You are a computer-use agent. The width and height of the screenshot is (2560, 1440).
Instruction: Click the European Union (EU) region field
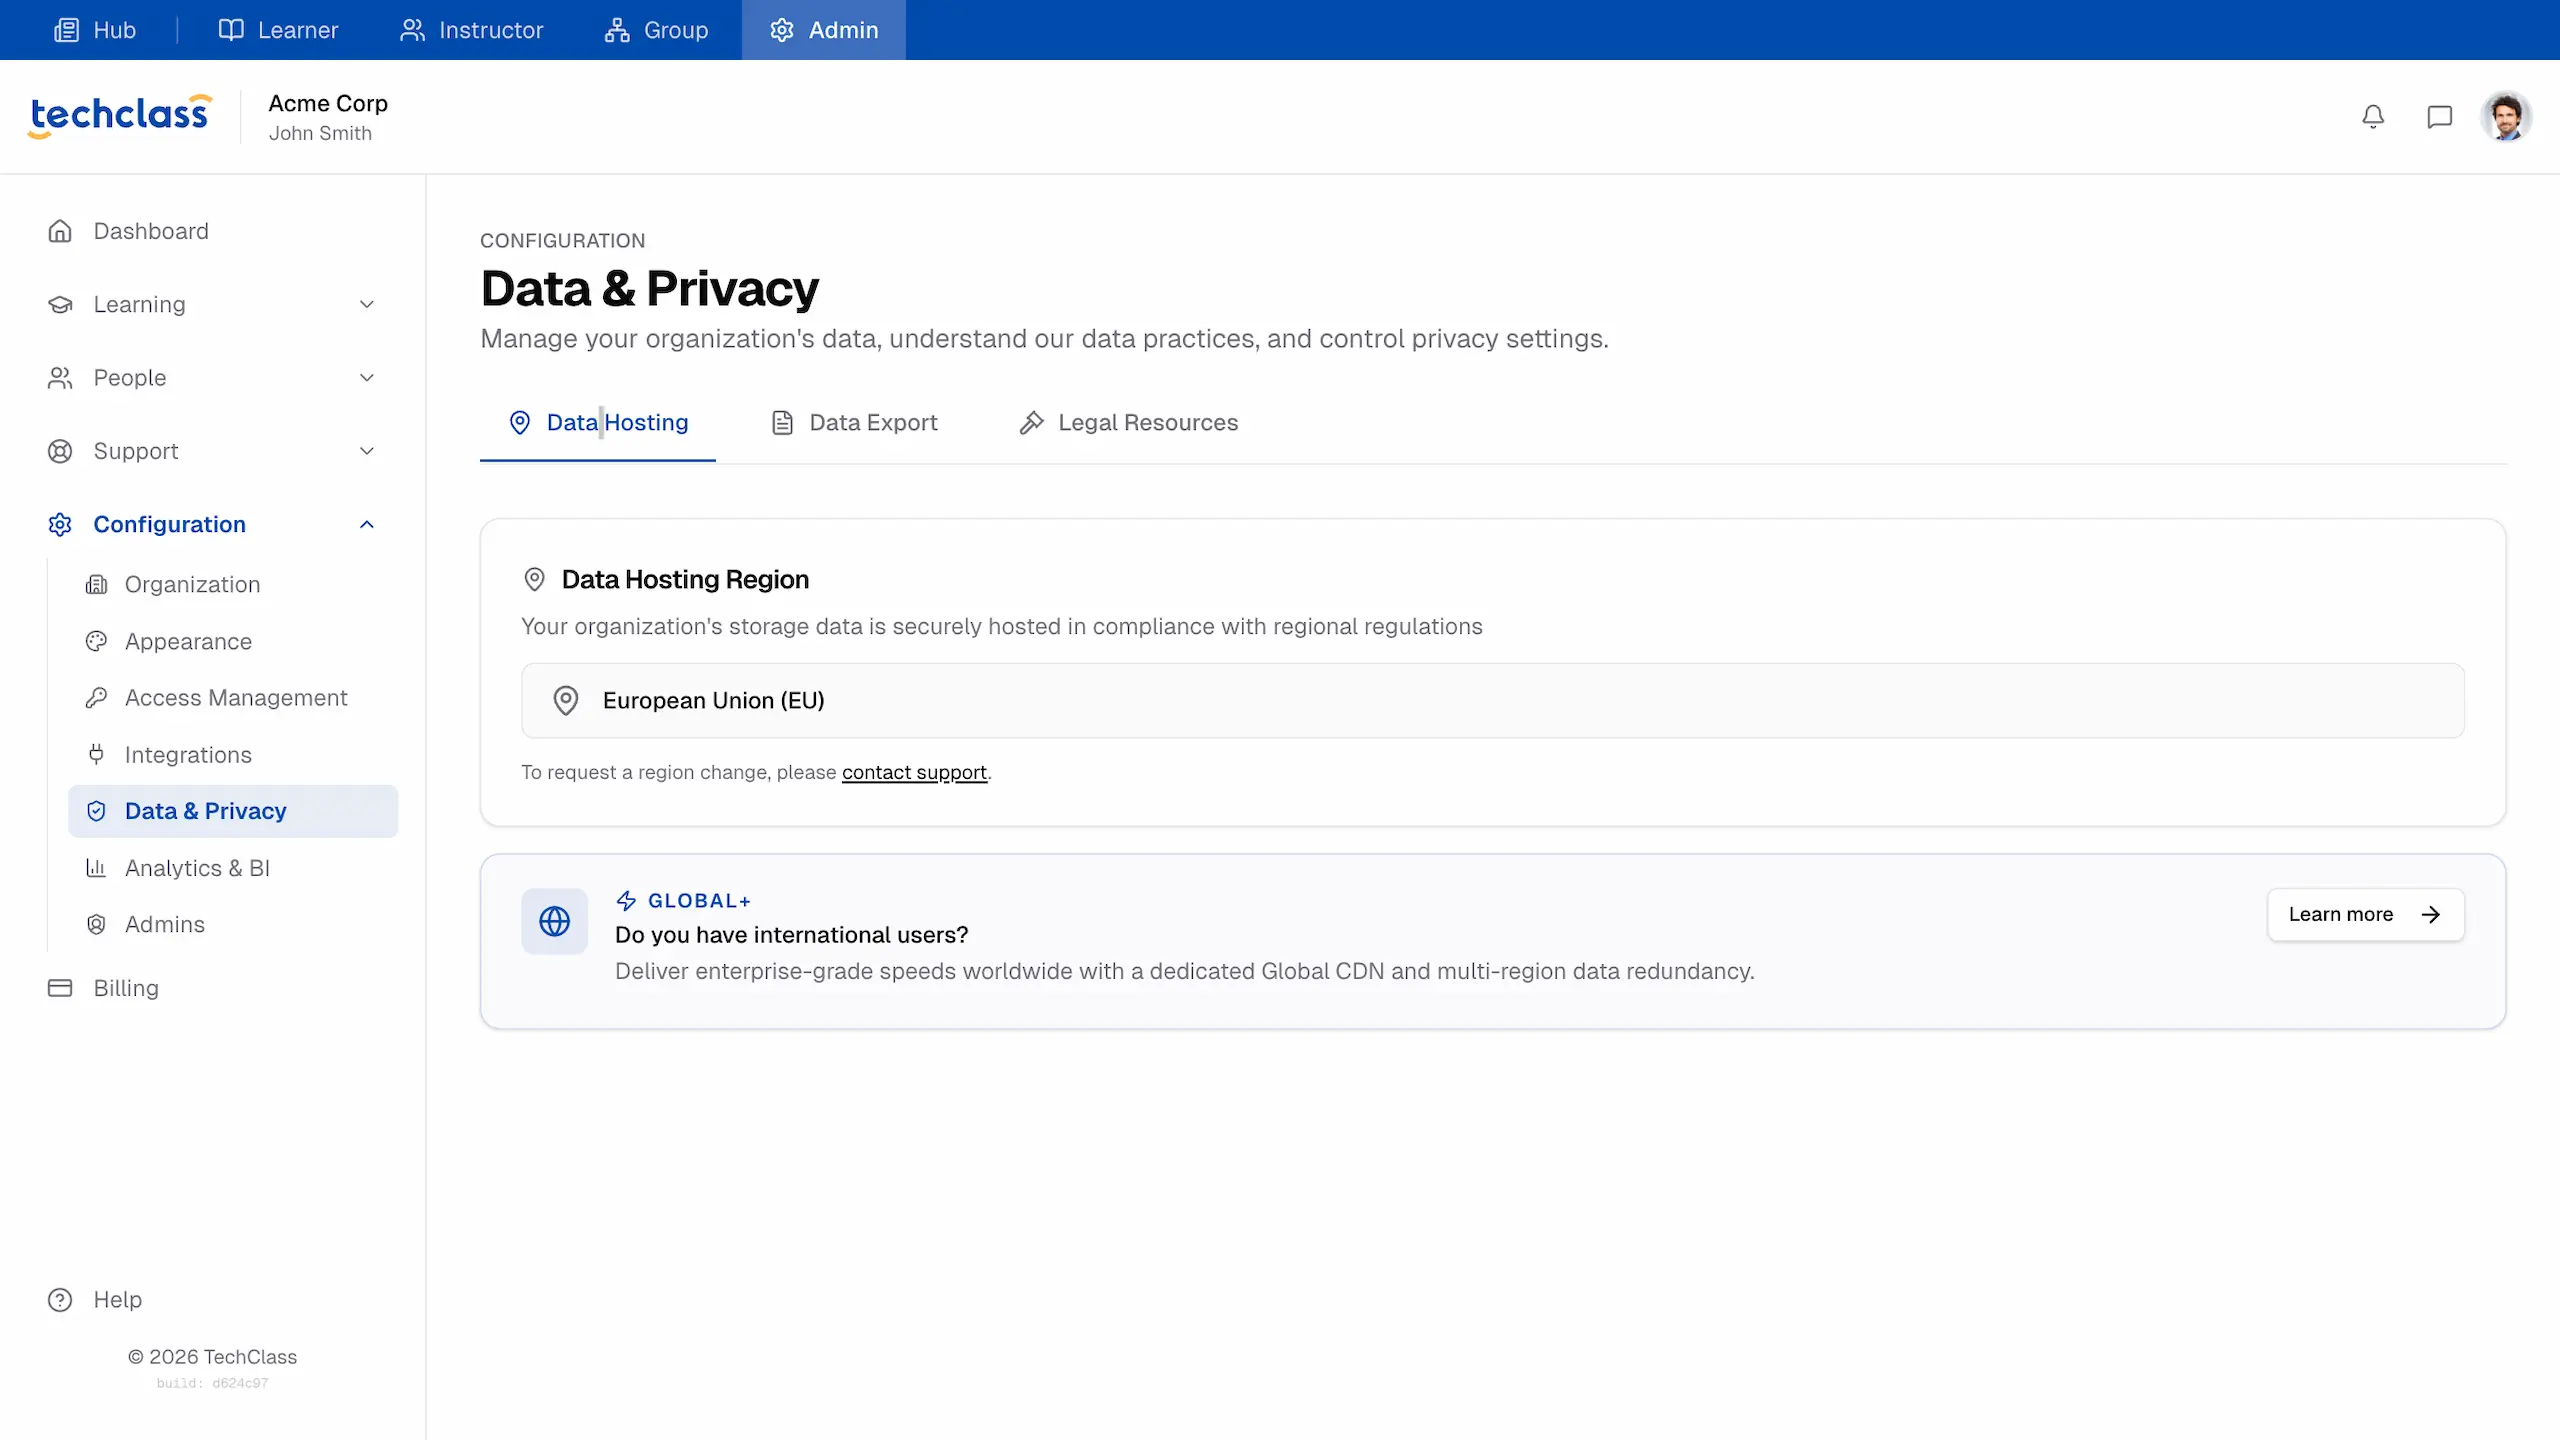(1492, 700)
